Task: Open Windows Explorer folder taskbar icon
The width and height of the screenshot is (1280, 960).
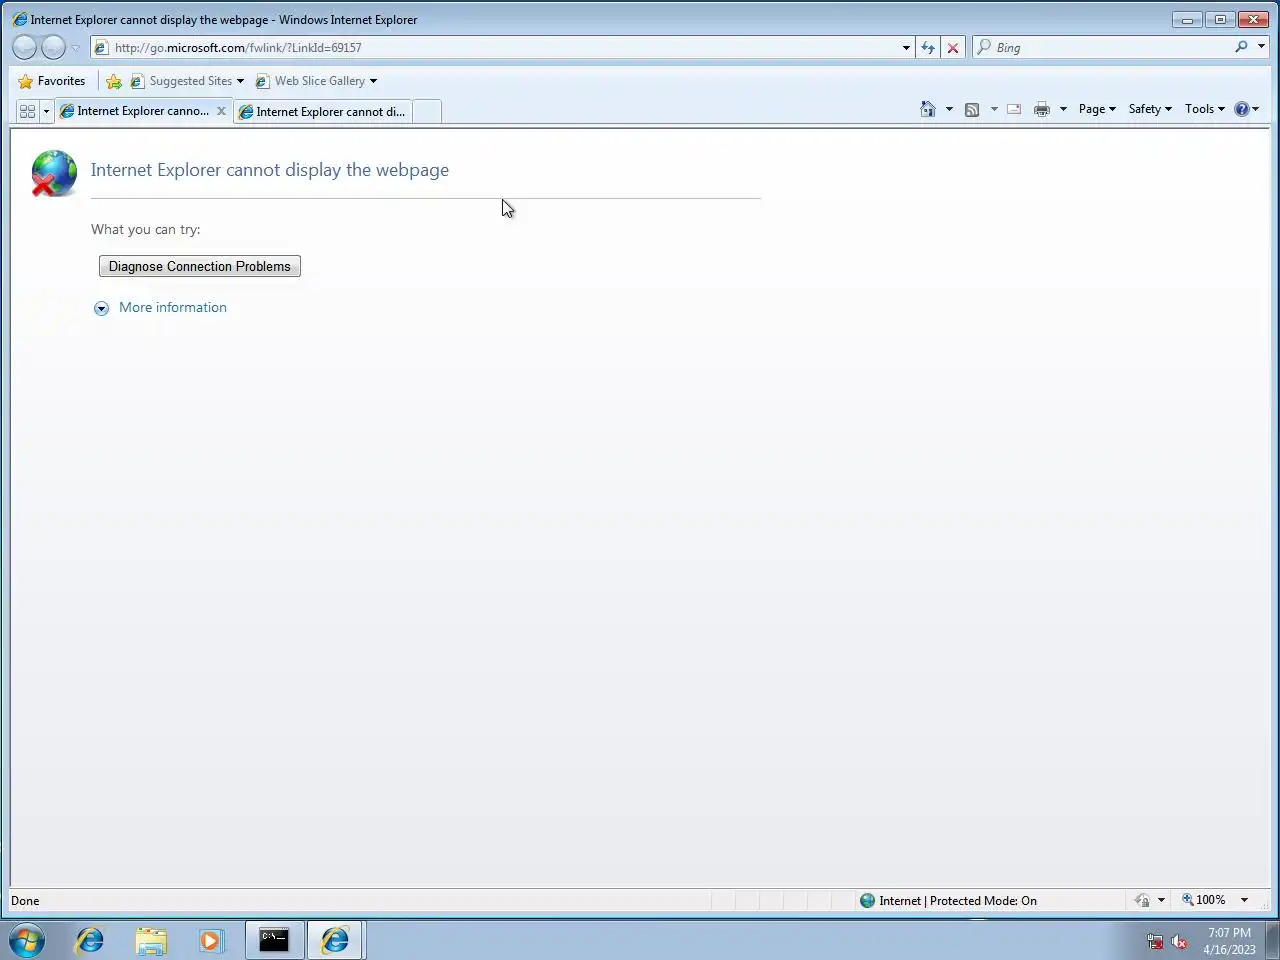Action: (x=151, y=940)
